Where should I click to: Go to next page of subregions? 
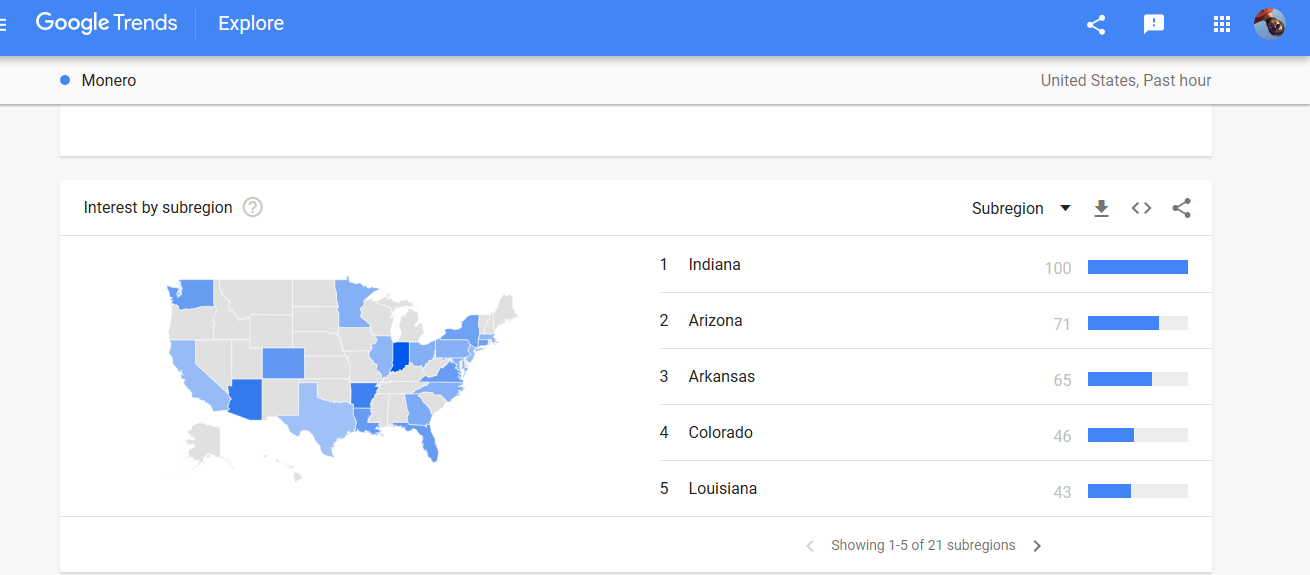[x=1037, y=546]
